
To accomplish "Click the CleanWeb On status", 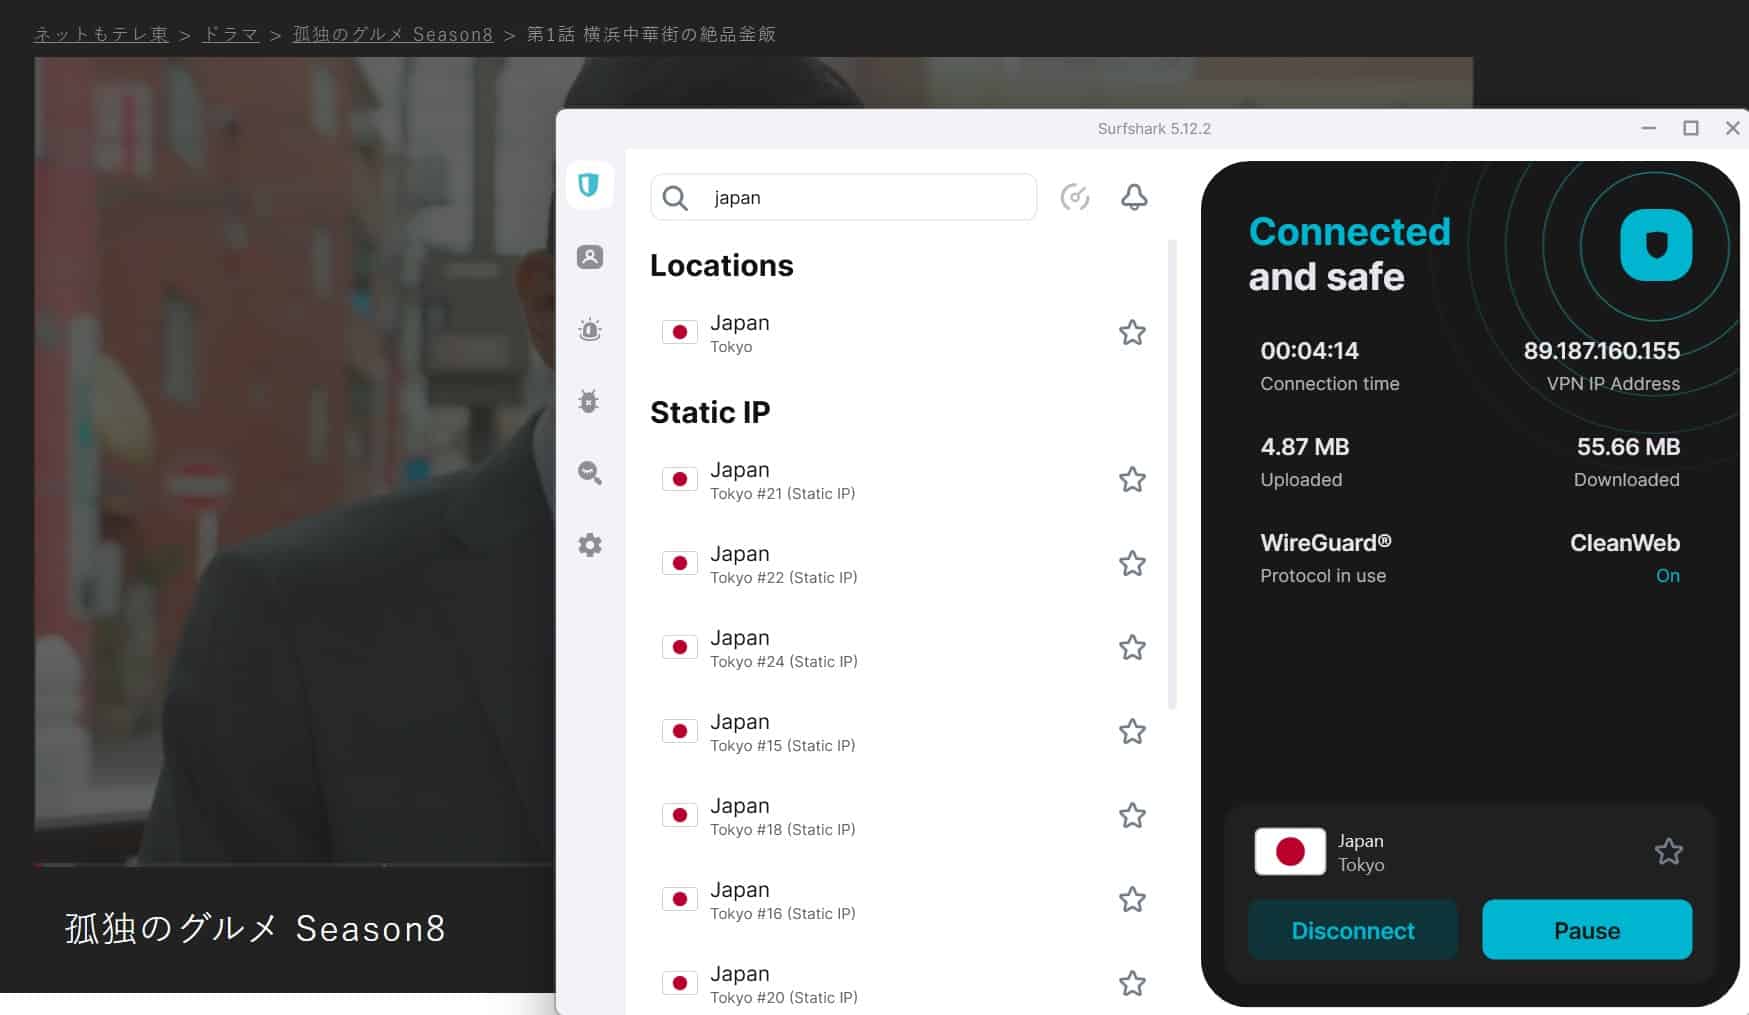I will click(x=1667, y=576).
